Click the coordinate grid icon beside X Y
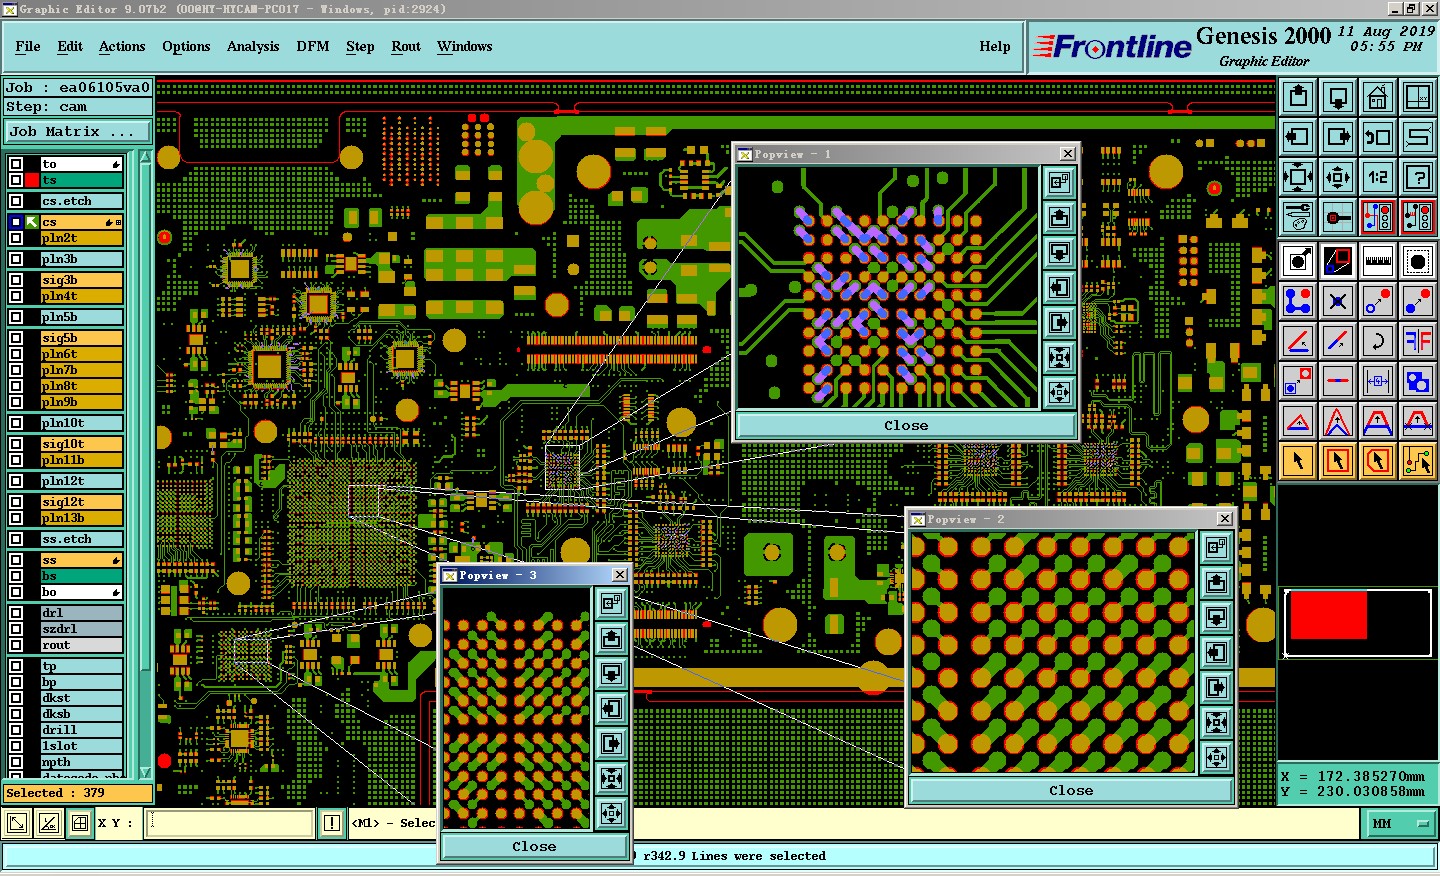1440x876 pixels. point(80,824)
